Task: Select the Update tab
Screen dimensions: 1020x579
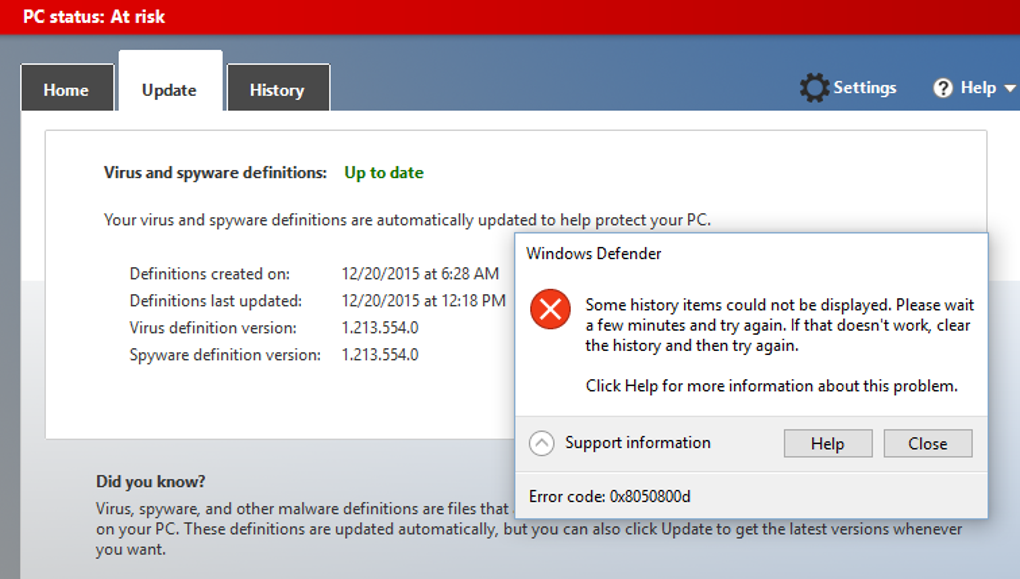Action: (169, 90)
